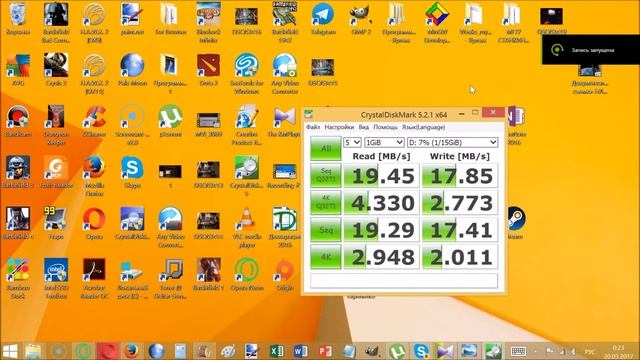Open the on-screen keyboard taskbar icon
The height and width of the screenshot is (360, 640).
click(518, 351)
